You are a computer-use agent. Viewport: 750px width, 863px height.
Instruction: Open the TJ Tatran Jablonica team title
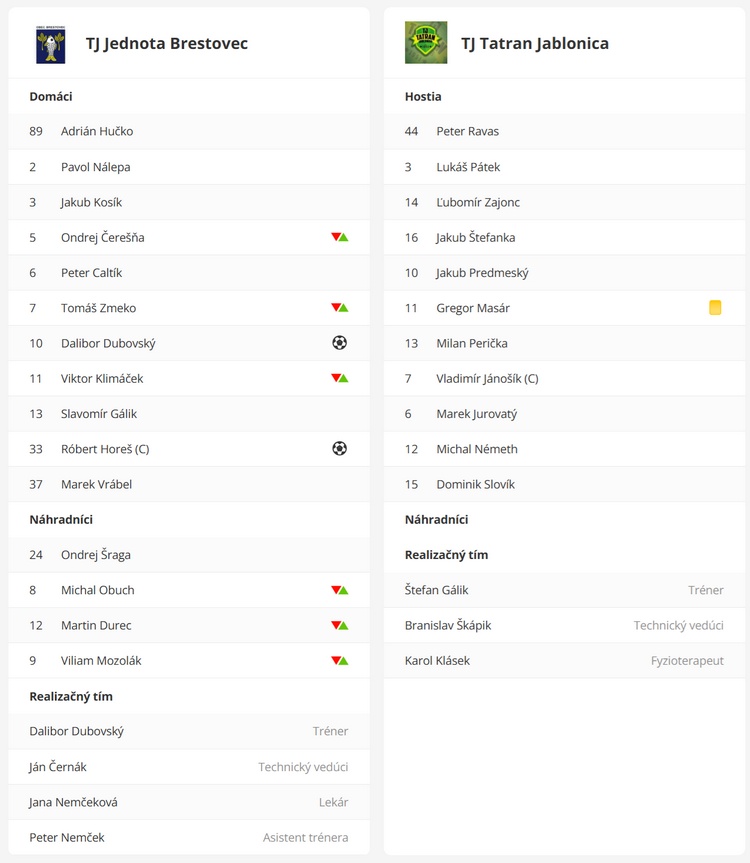coord(535,43)
